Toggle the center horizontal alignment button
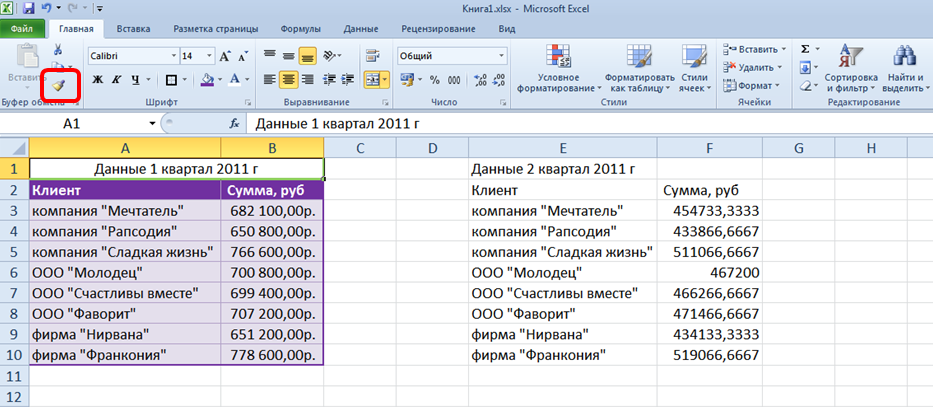 click(x=289, y=80)
